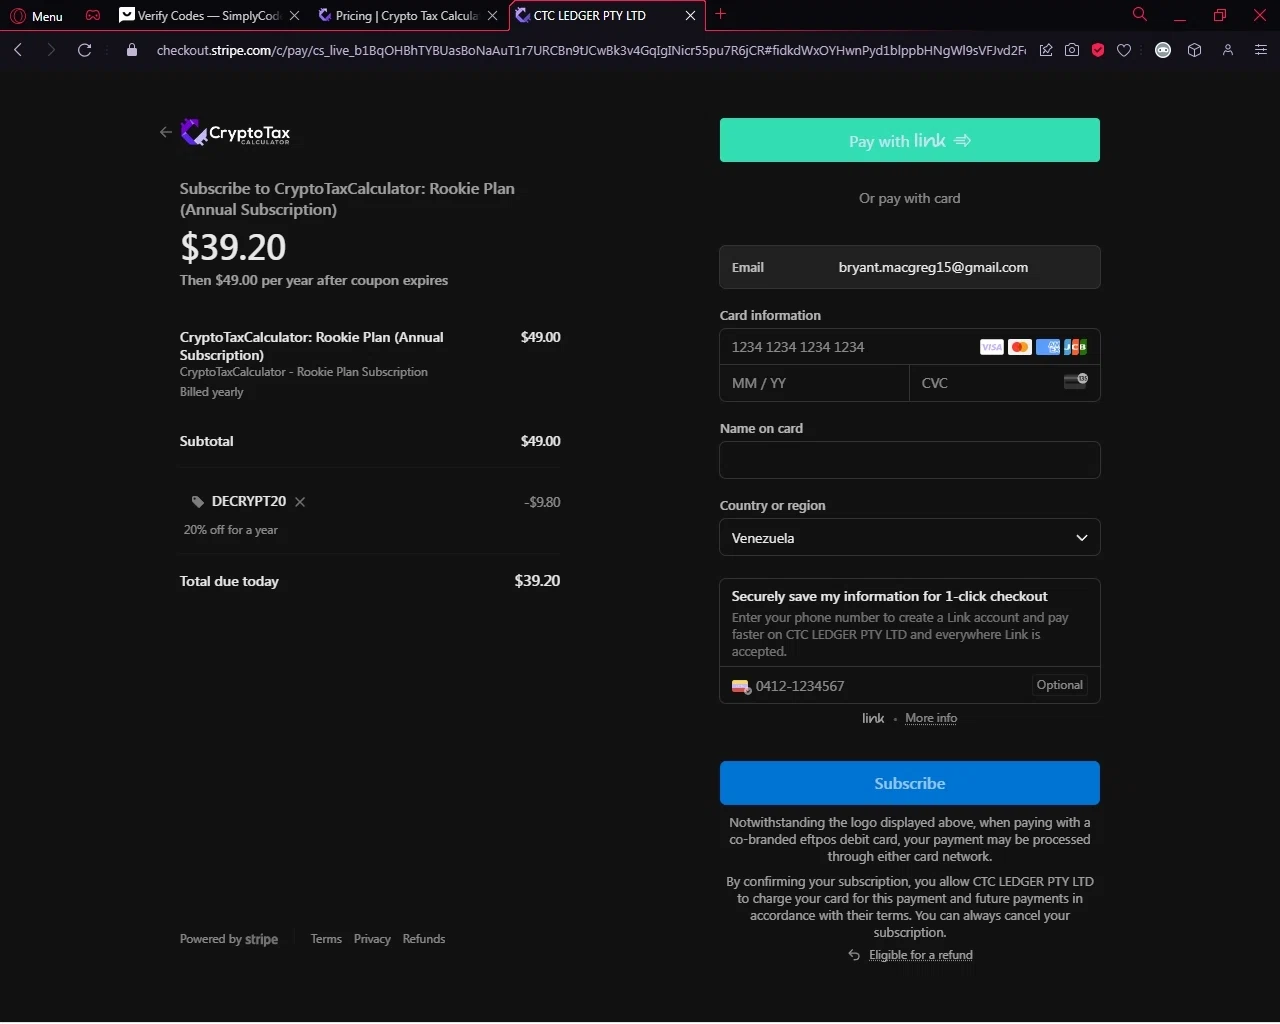Open the Privacy link
The height and width of the screenshot is (1024, 1280).
(372, 939)
